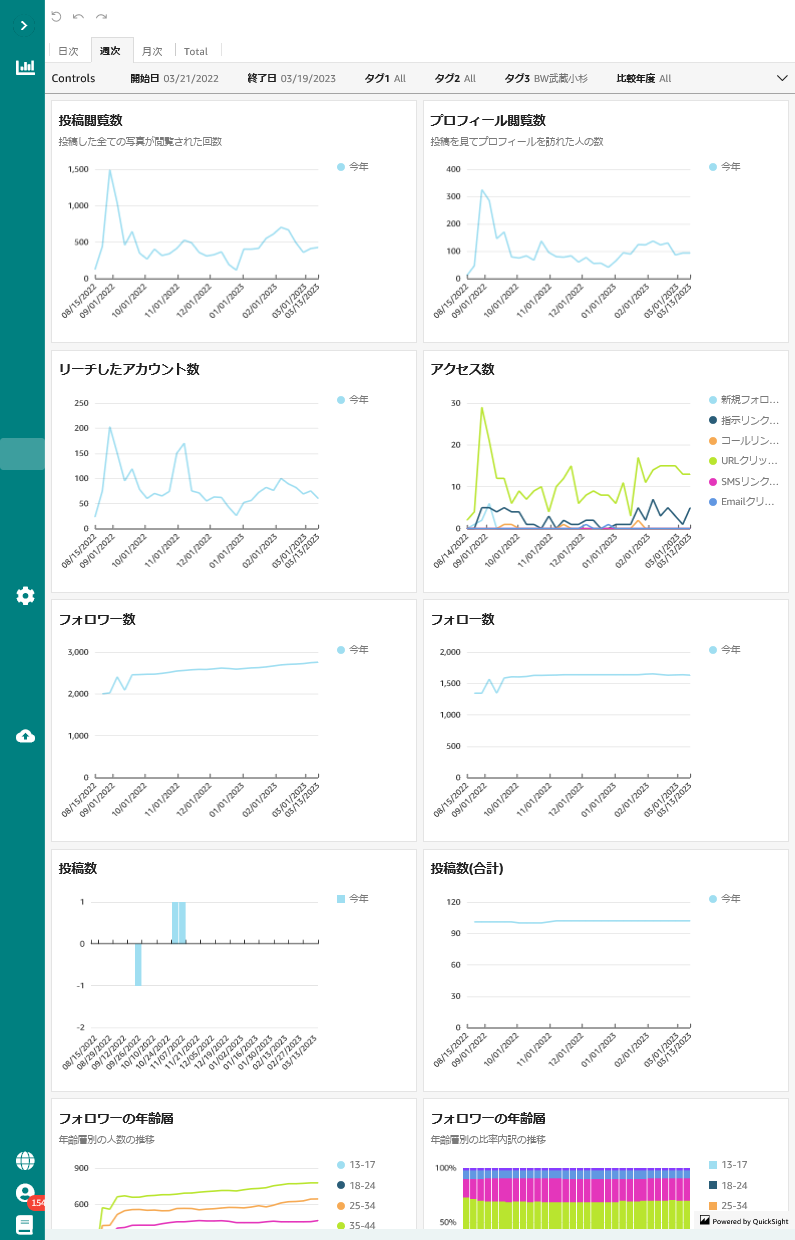This screenshot has width=795, height=1240.
Task: Open the 比較年度 All filter dropdown
Action: [x=644, y=78]
